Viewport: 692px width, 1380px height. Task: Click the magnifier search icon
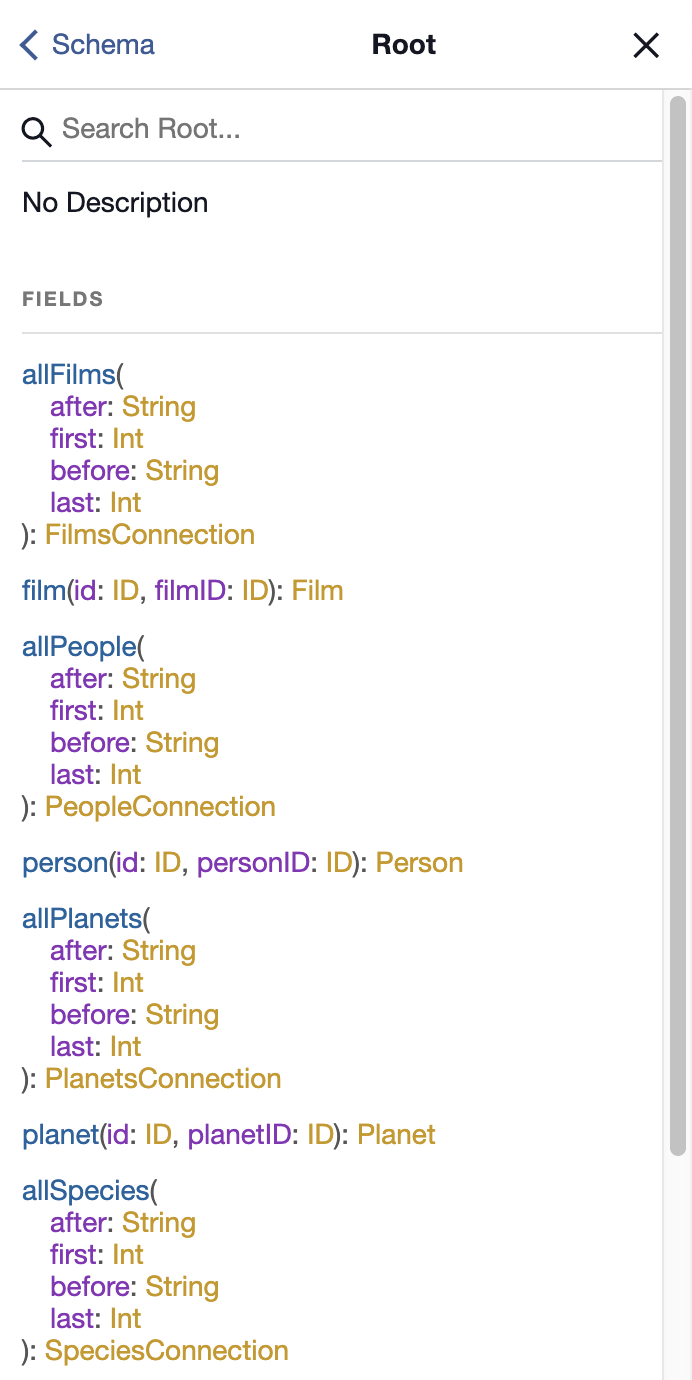pos(37,131)
